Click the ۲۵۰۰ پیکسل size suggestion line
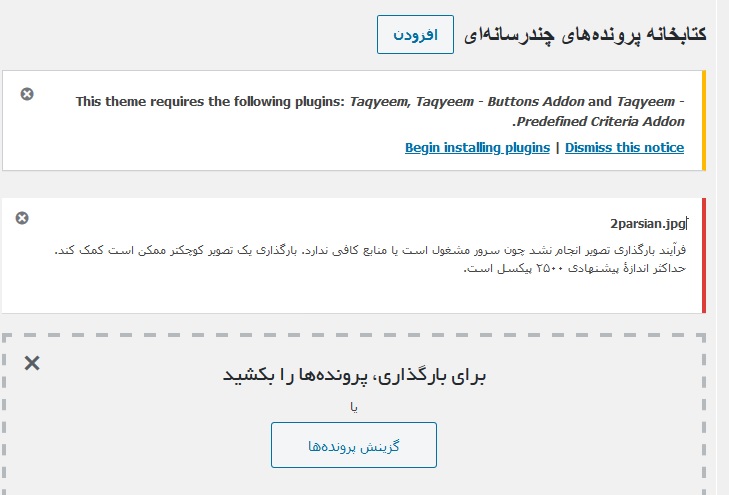This screenshot has width=729, height=495. [575, 268]
